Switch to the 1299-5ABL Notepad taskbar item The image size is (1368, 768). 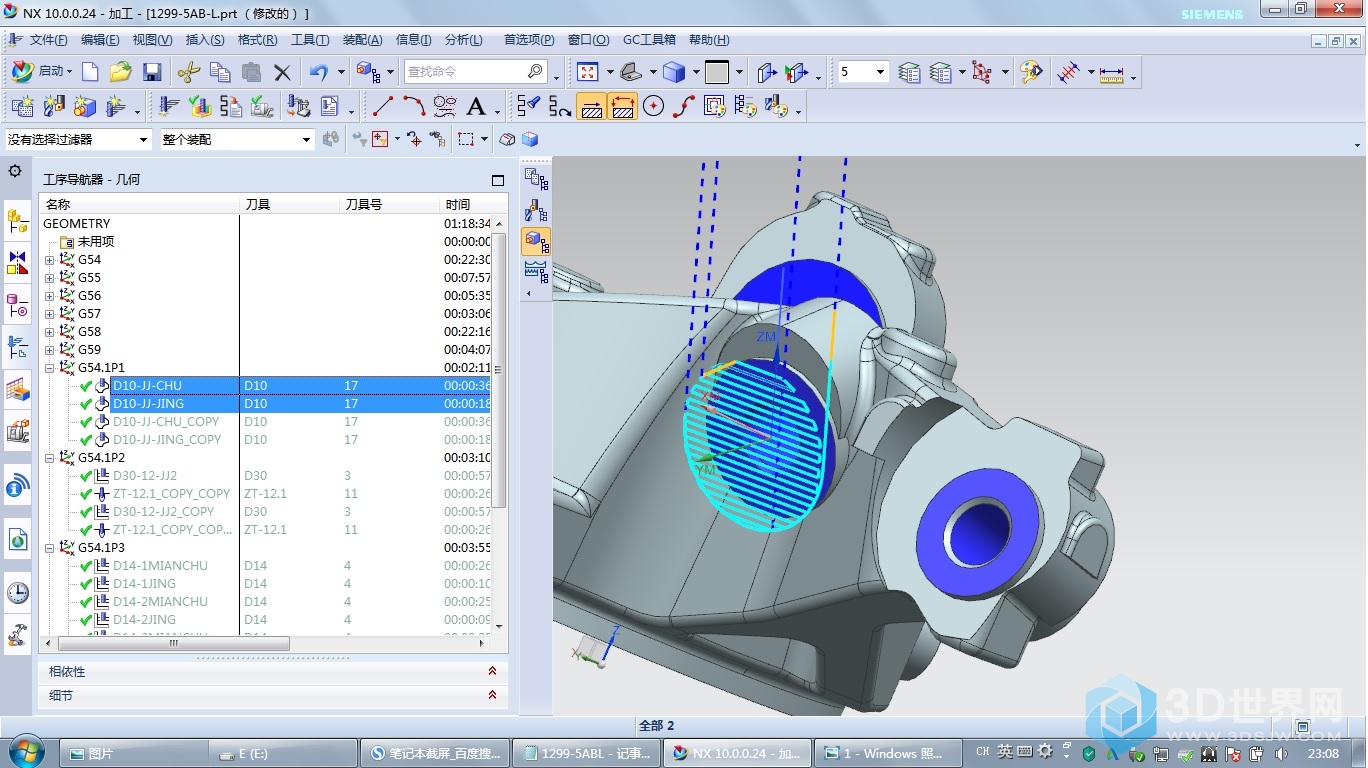[586, 753]
